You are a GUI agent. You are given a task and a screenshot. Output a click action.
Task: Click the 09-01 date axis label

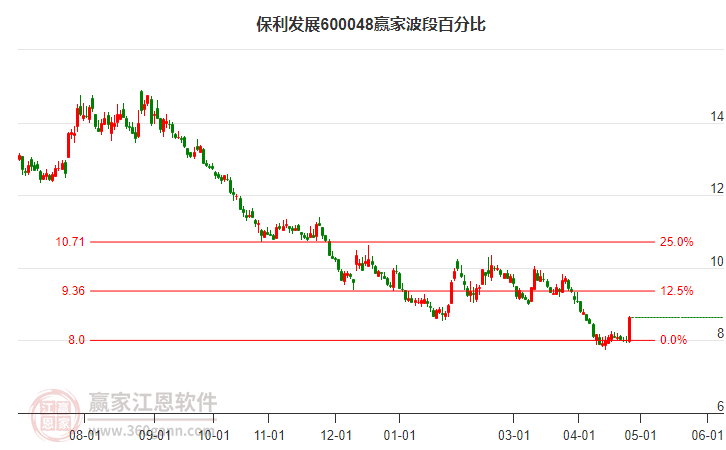[x=155, y=435]
